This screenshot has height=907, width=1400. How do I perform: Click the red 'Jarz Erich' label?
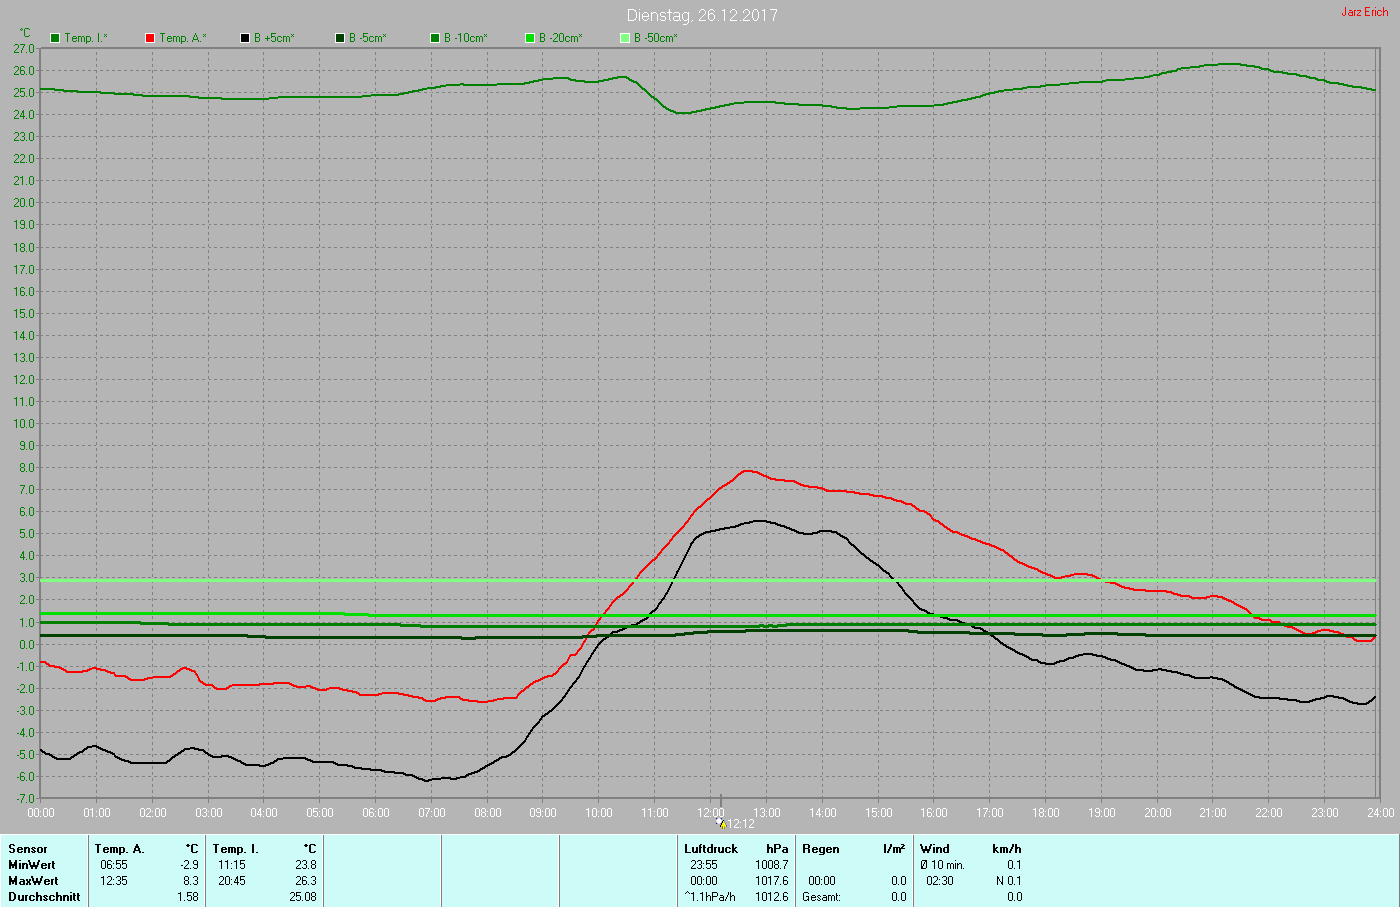[x=1365, y=12]
